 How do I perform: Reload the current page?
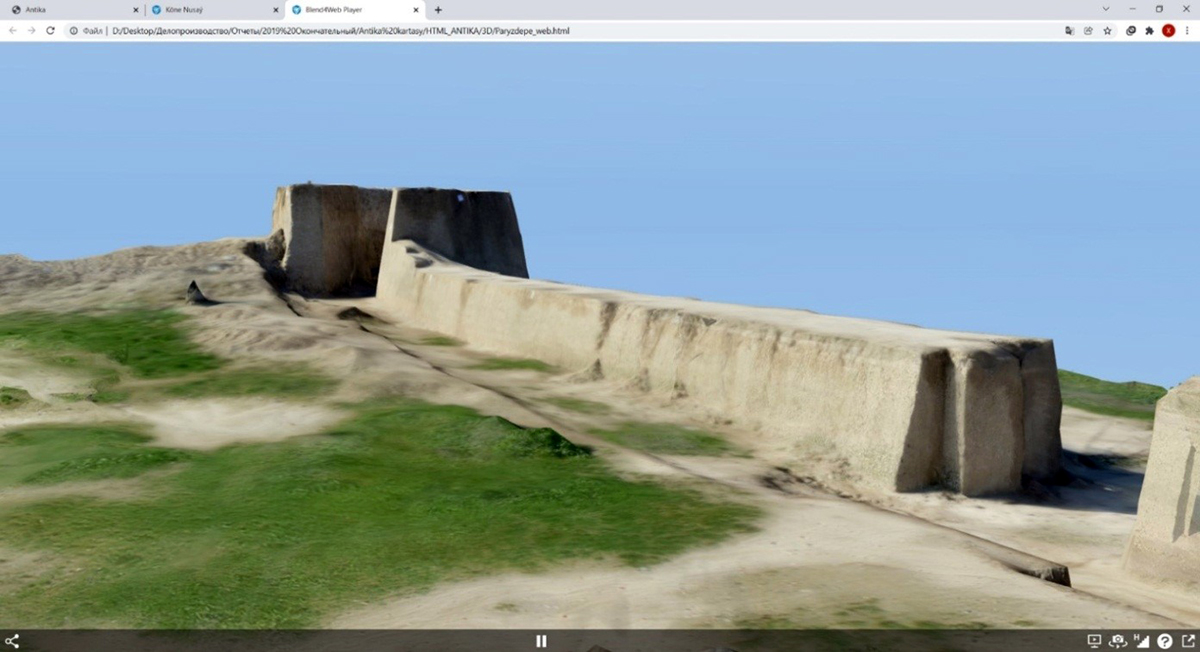50,31
